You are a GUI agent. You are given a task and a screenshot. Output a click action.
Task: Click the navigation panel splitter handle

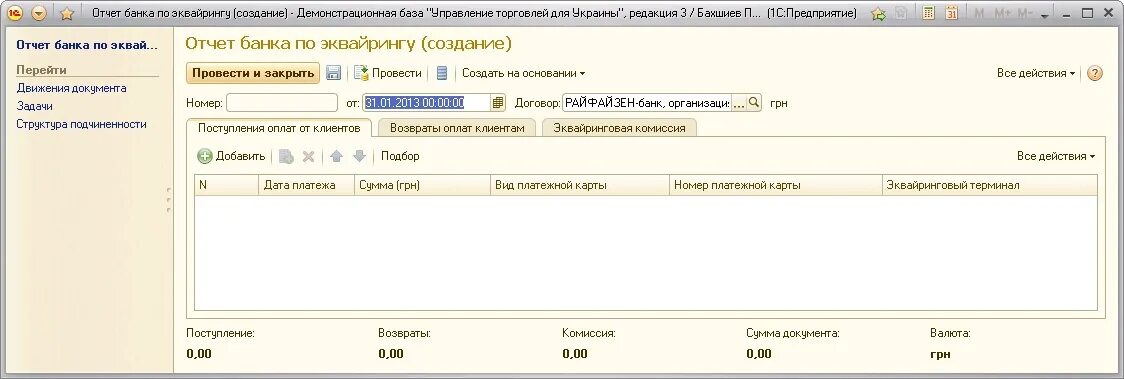(168, 201)
